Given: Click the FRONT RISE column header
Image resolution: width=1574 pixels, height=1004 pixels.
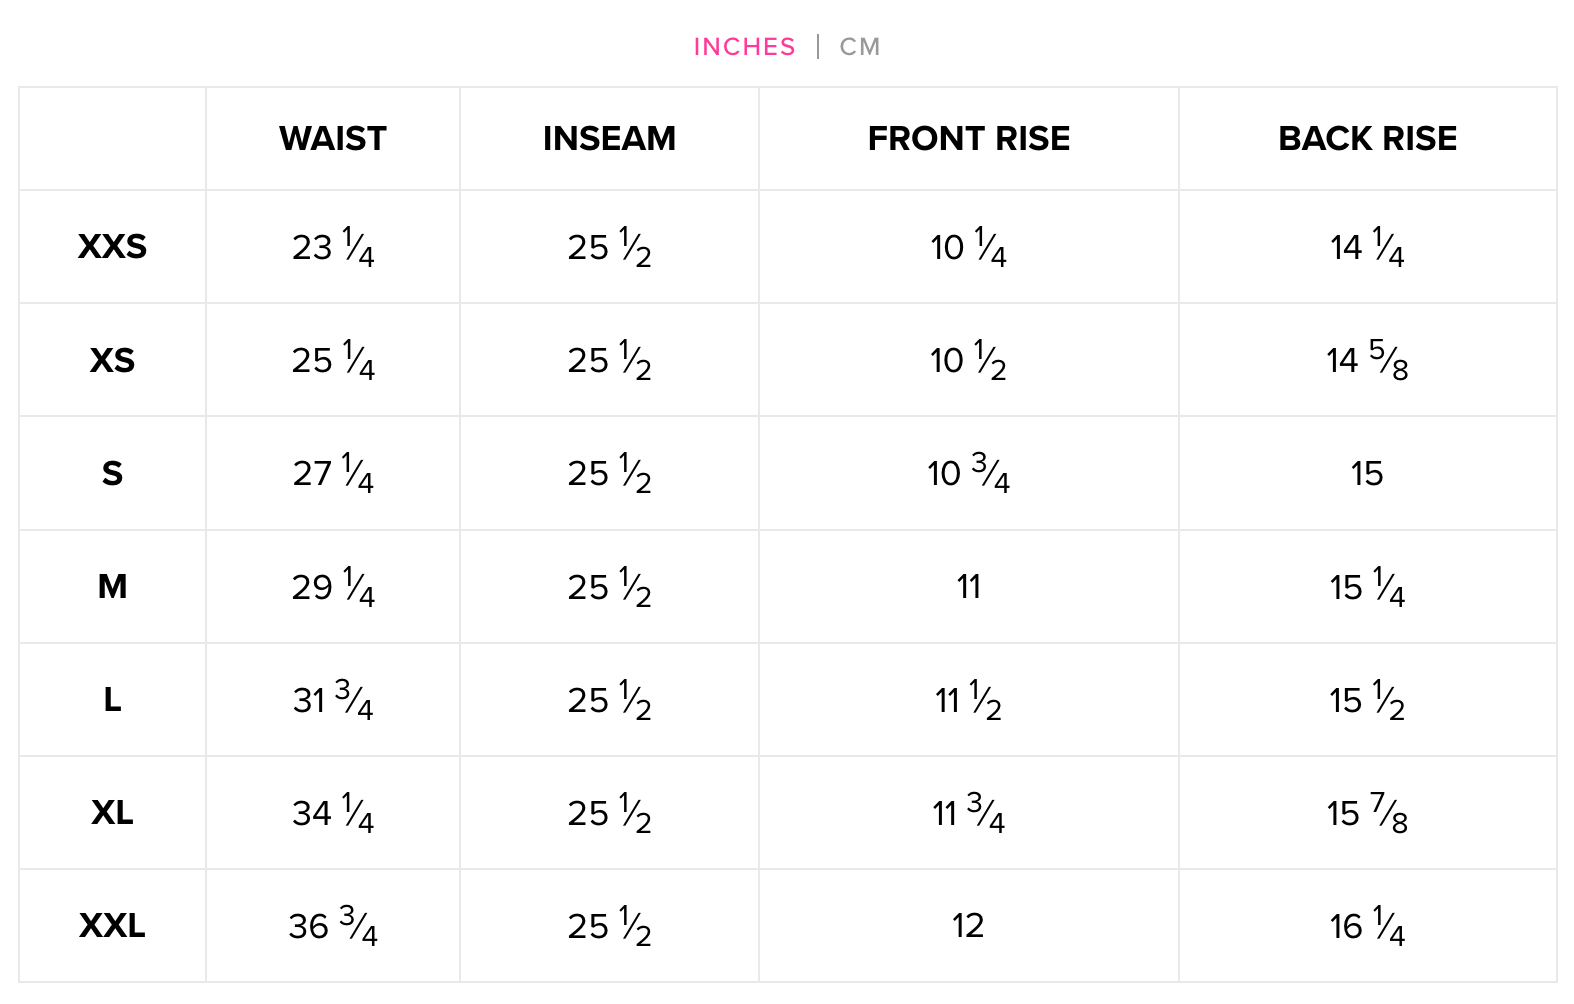Looking at the screenshot, I should [968, 138].
